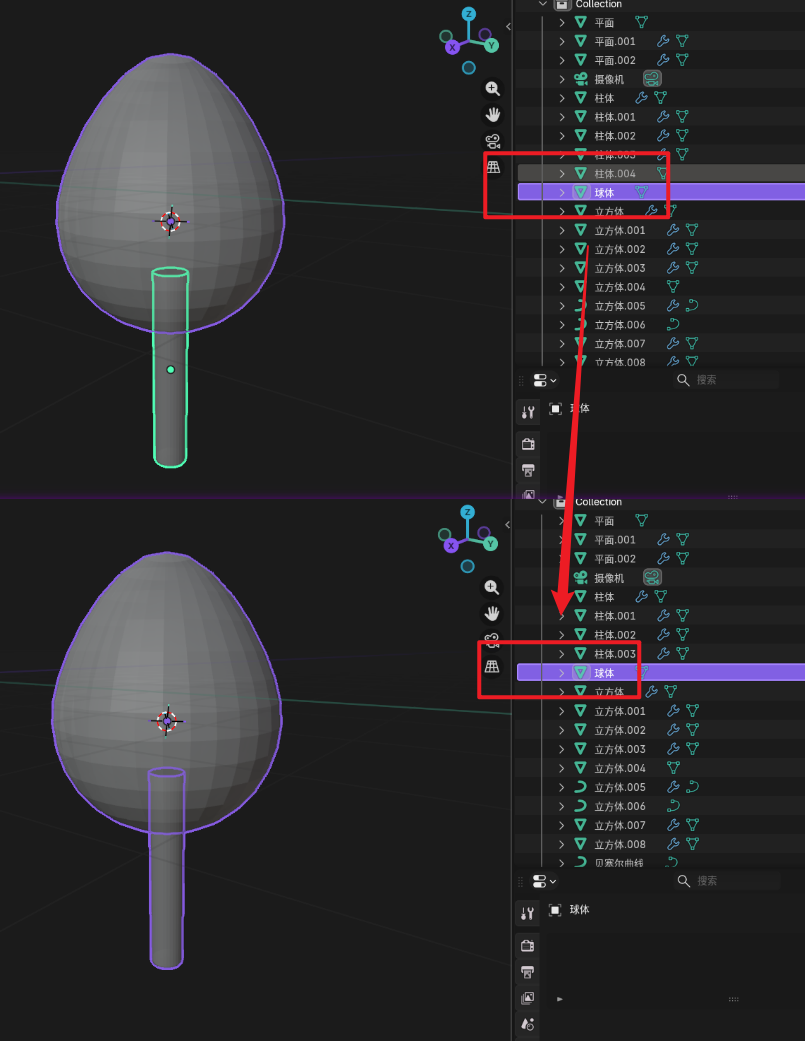Open Tool properties tab in lower properties editor

[x=528, y=913]
